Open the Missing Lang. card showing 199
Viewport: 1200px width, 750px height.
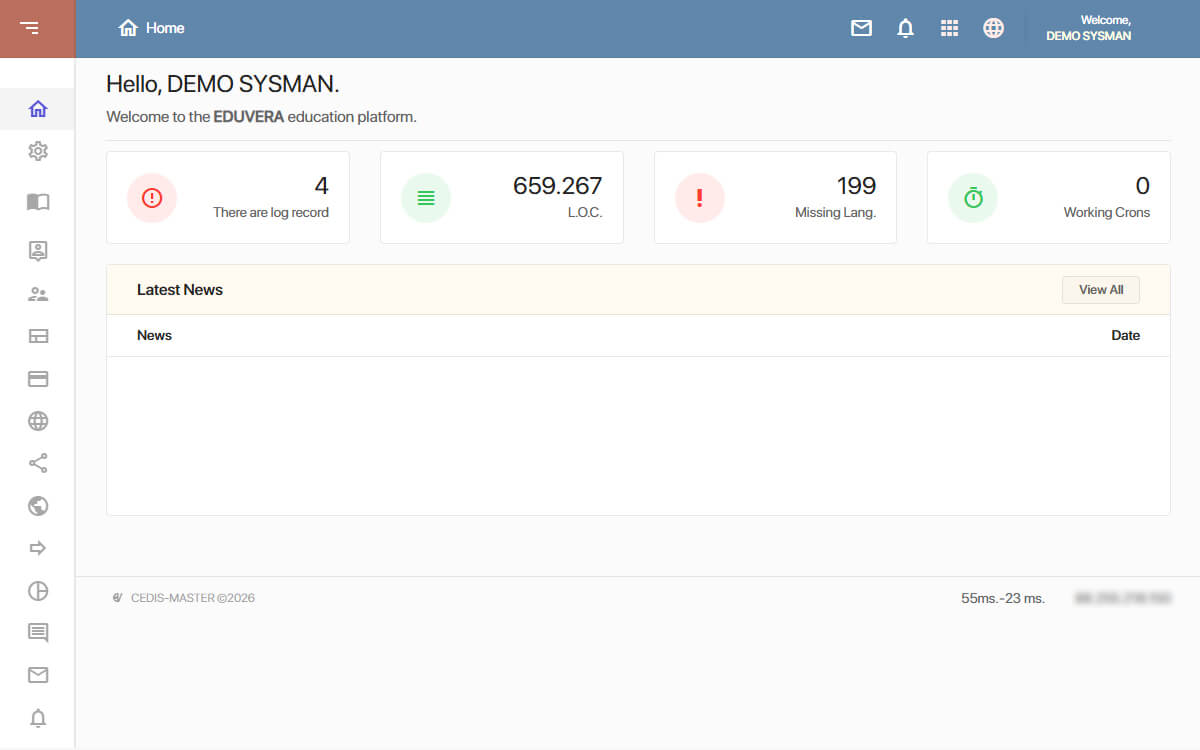click(x=775, y=198)
